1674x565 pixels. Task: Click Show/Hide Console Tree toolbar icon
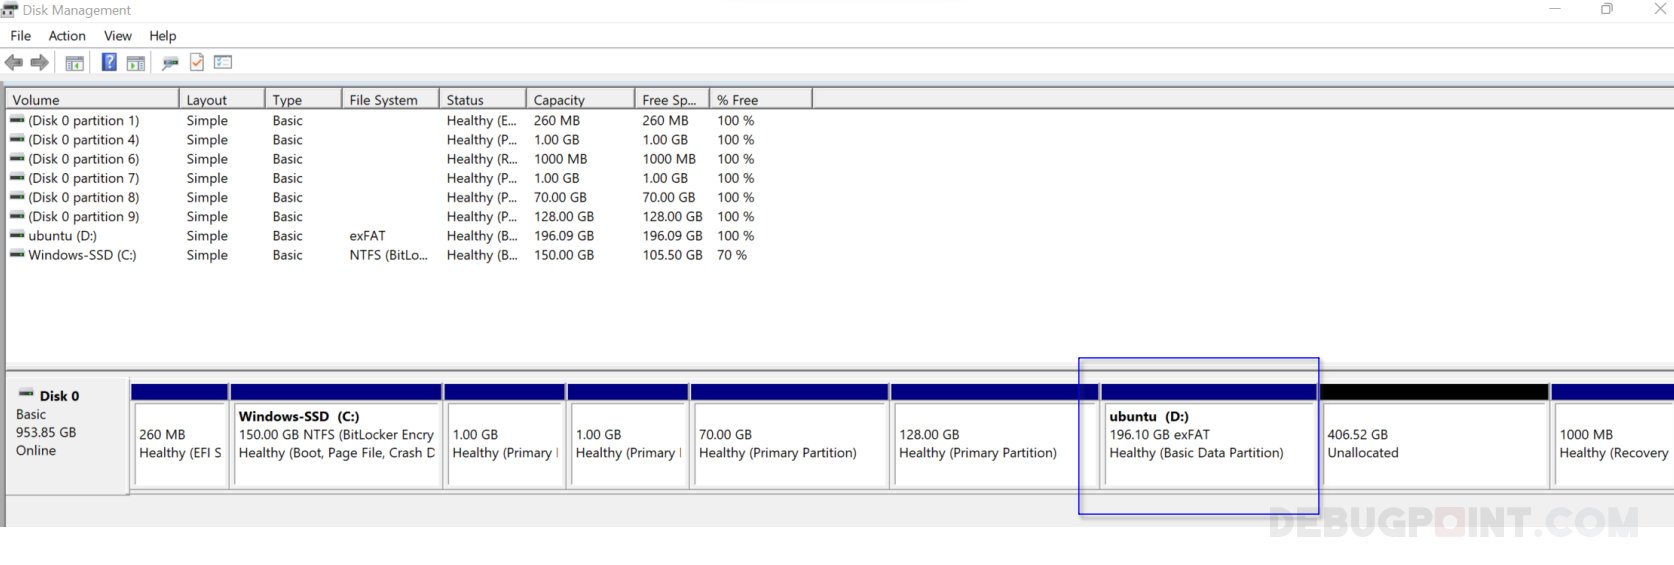click(x=75, y=63)
